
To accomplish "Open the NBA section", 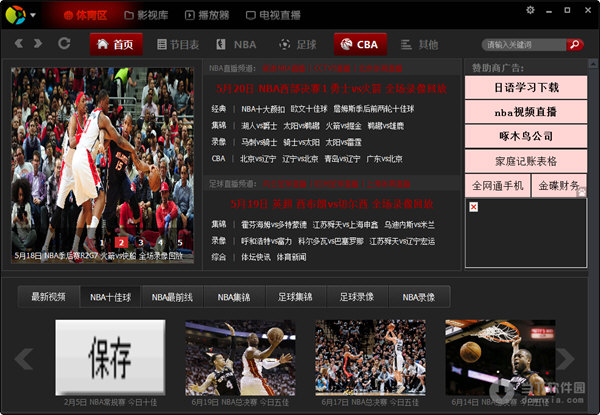I will (x=236, y=45).
